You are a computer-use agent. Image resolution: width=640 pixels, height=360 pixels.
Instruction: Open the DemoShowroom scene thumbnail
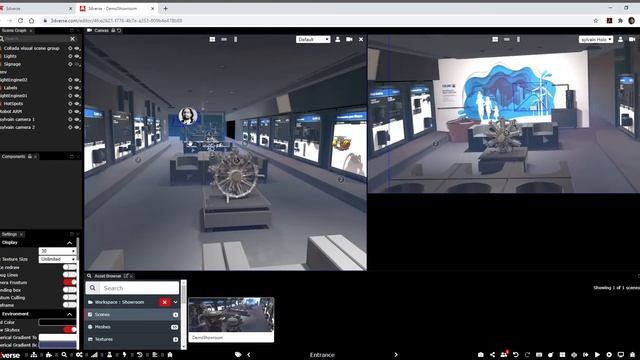(231, 319)
